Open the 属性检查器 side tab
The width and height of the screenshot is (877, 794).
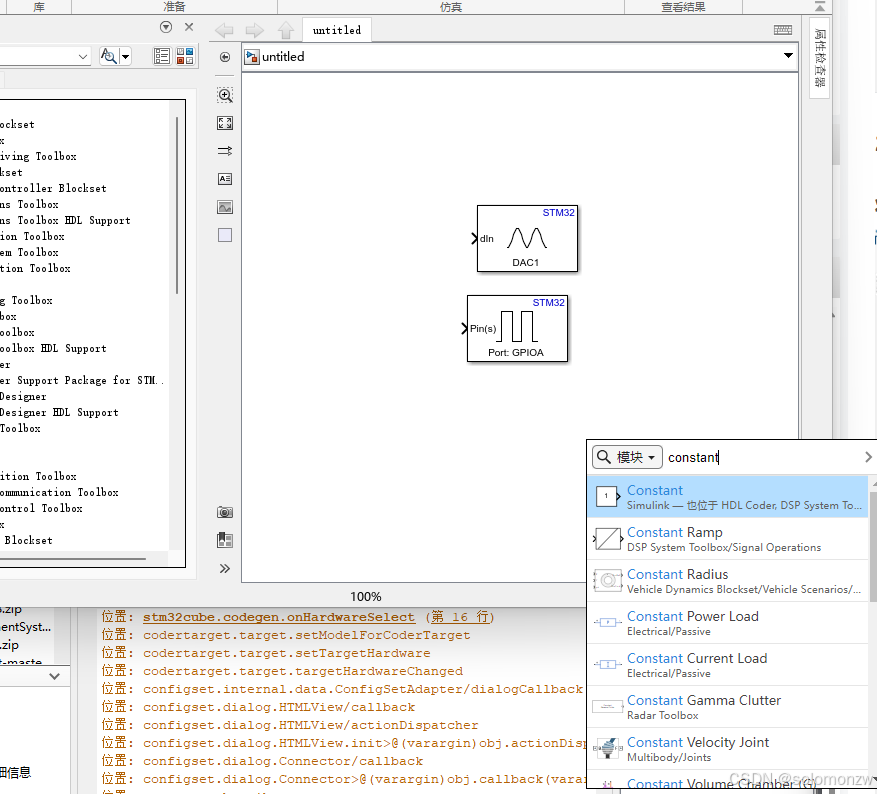tap(819, 58)
